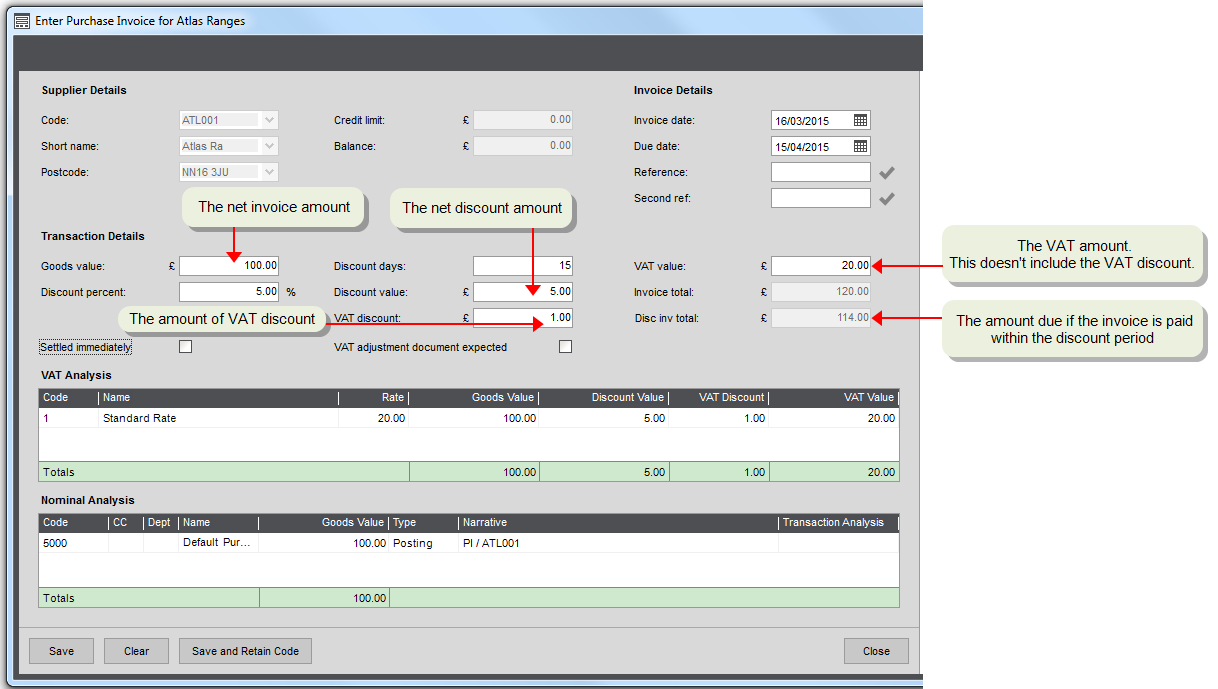Click the Goods value input field
Image resolution: width=1218 pixels, height=689 pixels.
click(229, 266)
